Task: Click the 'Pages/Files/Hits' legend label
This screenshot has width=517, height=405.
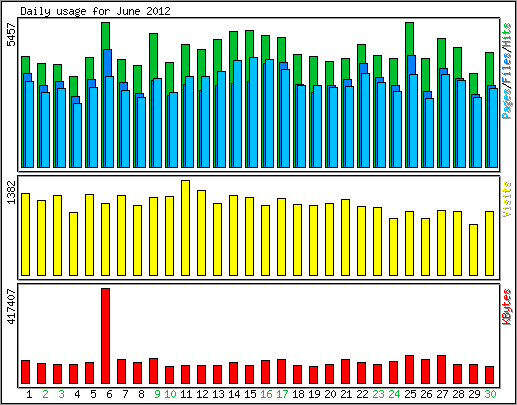Action: coord(507,71)
